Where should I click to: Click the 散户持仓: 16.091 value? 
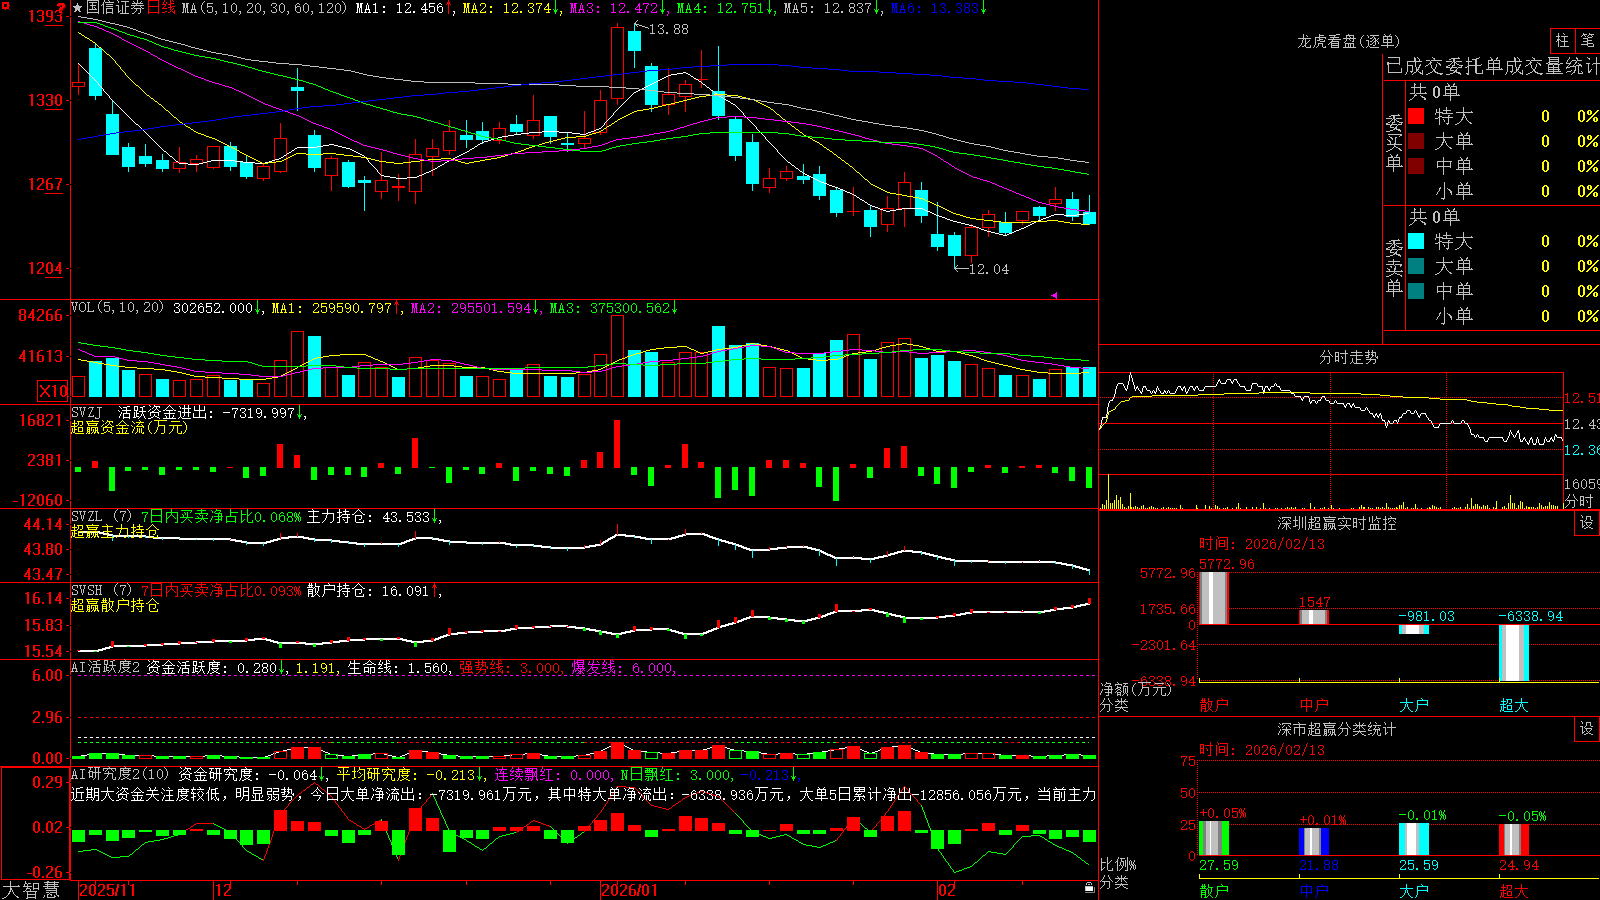tap(368, 591)
